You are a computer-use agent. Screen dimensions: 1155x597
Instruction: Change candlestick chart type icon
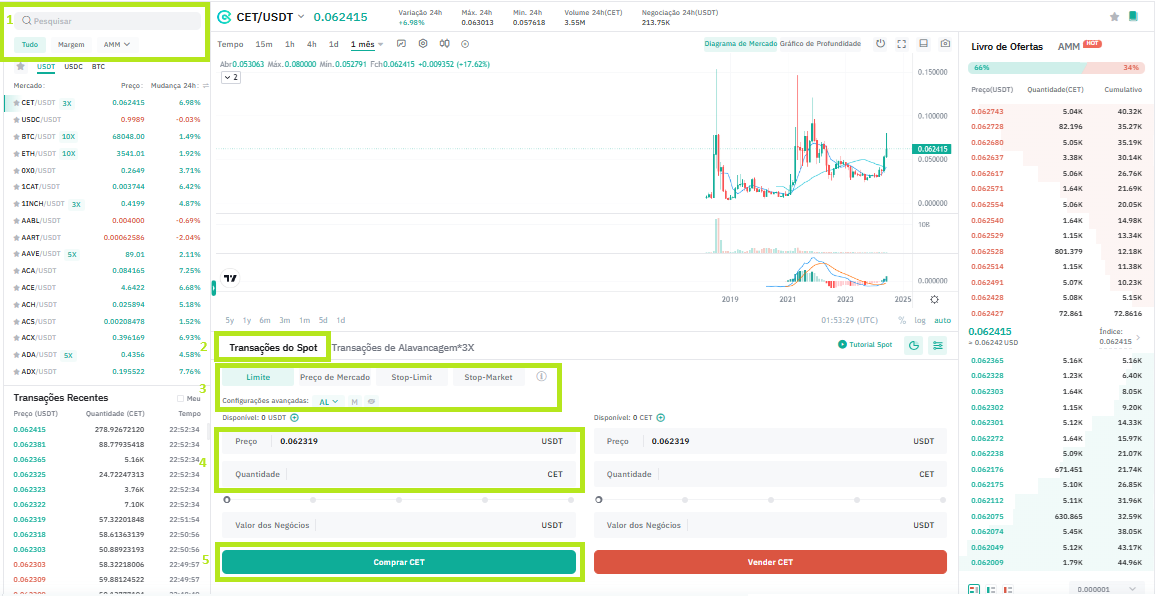tap(444, 43)
